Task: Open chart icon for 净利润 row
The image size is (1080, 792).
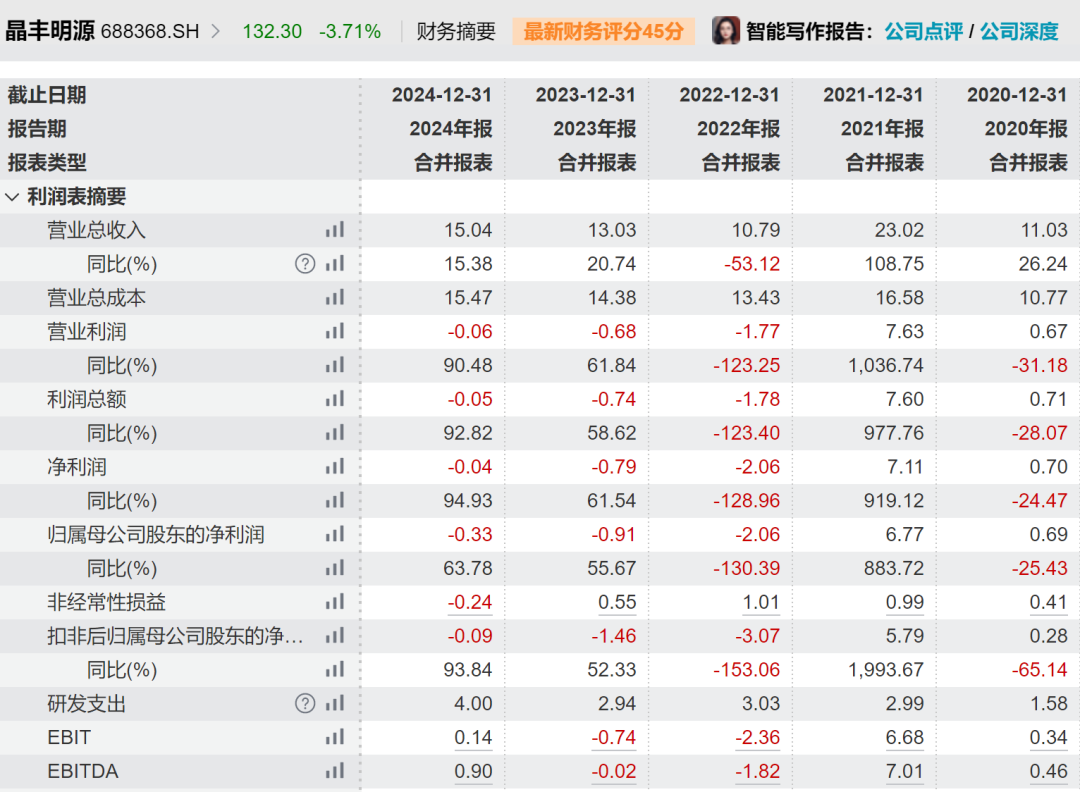Action: pos(335,466)
